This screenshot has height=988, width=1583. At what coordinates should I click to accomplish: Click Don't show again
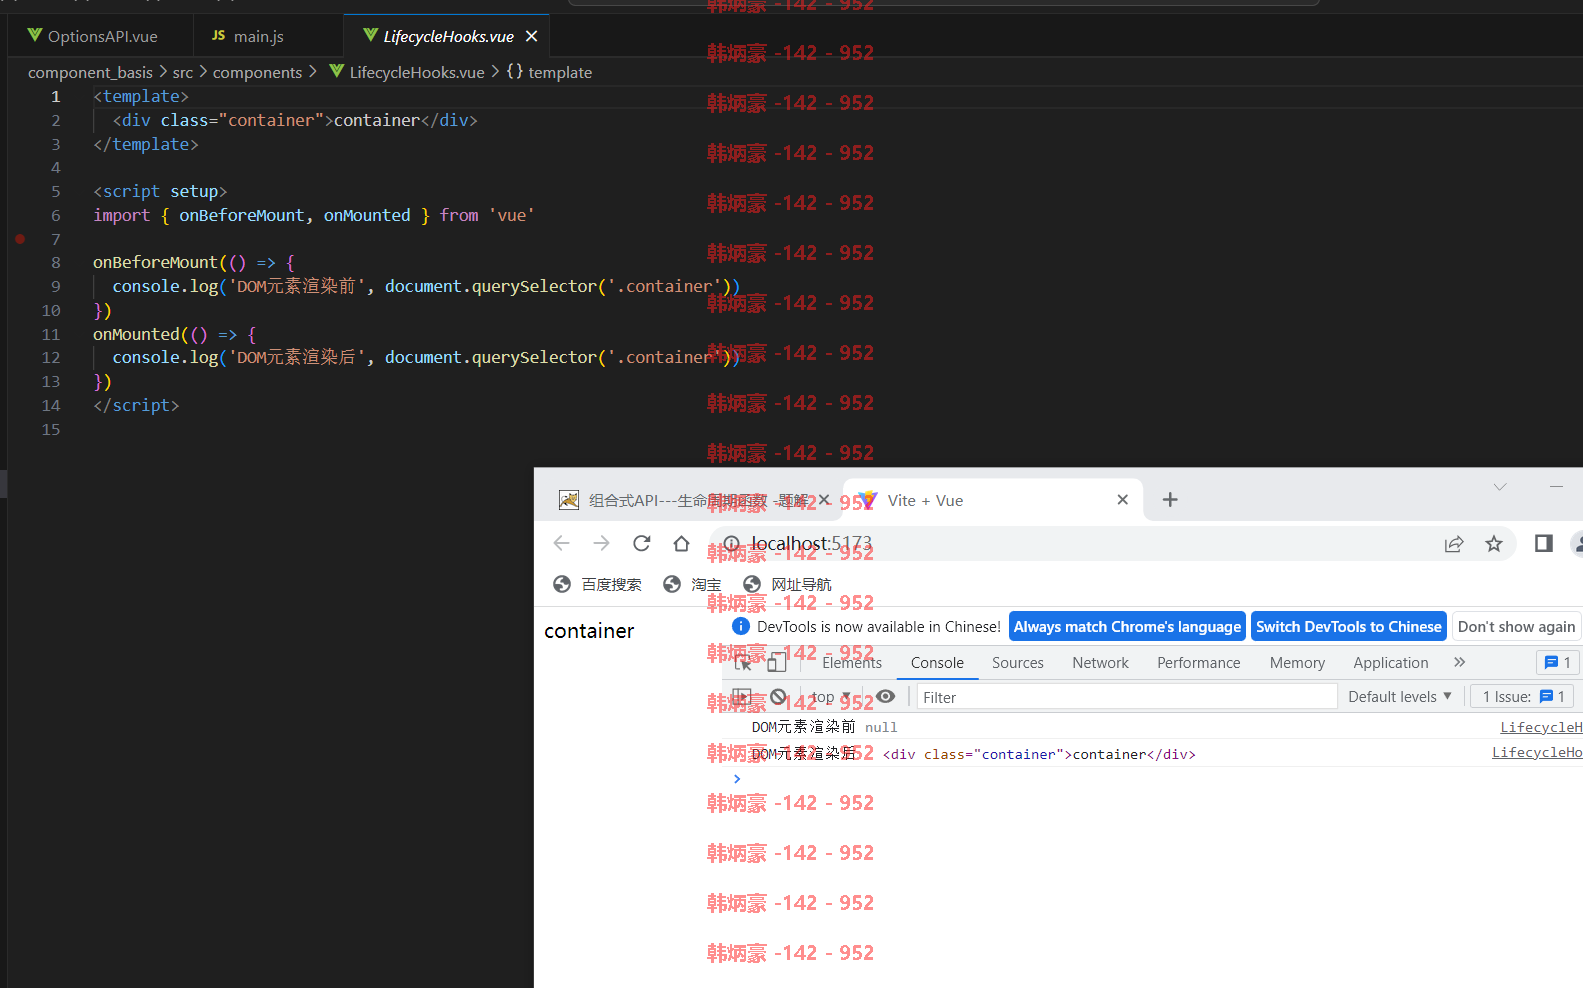pyautogui.click(x=1516, y=627)
